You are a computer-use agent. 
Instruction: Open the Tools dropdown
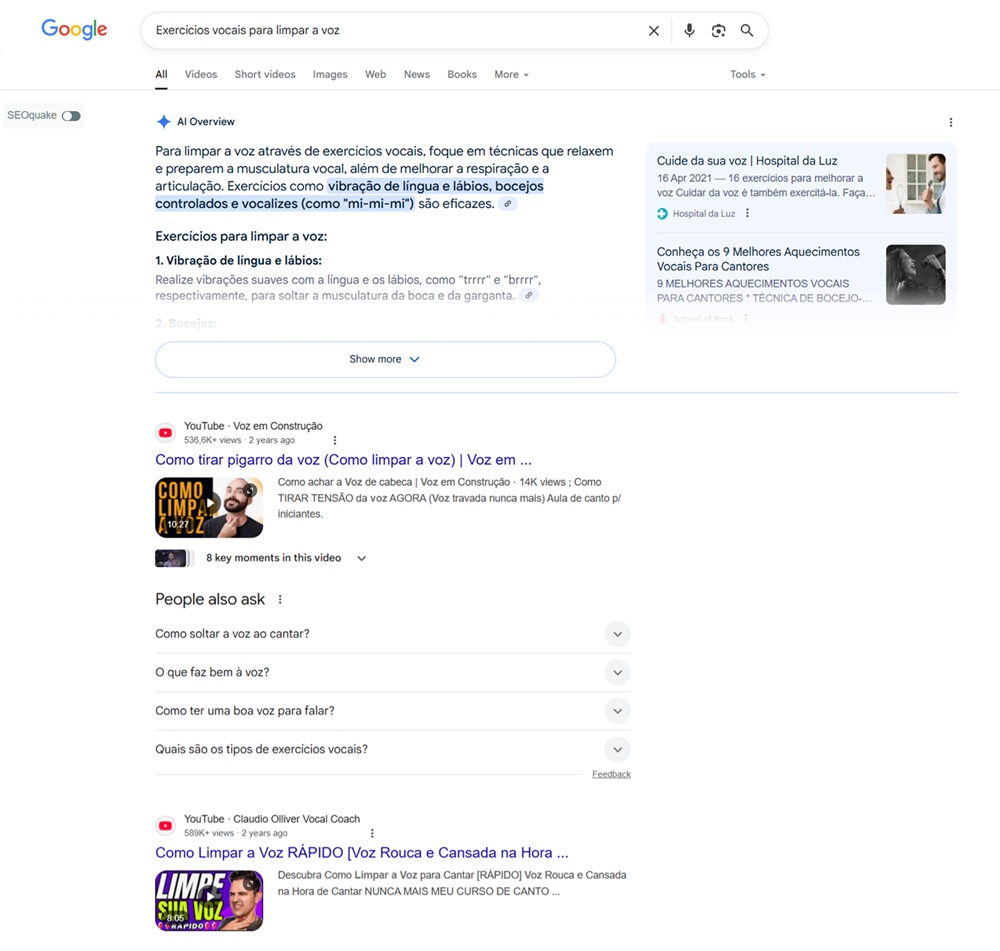(747, 74)
